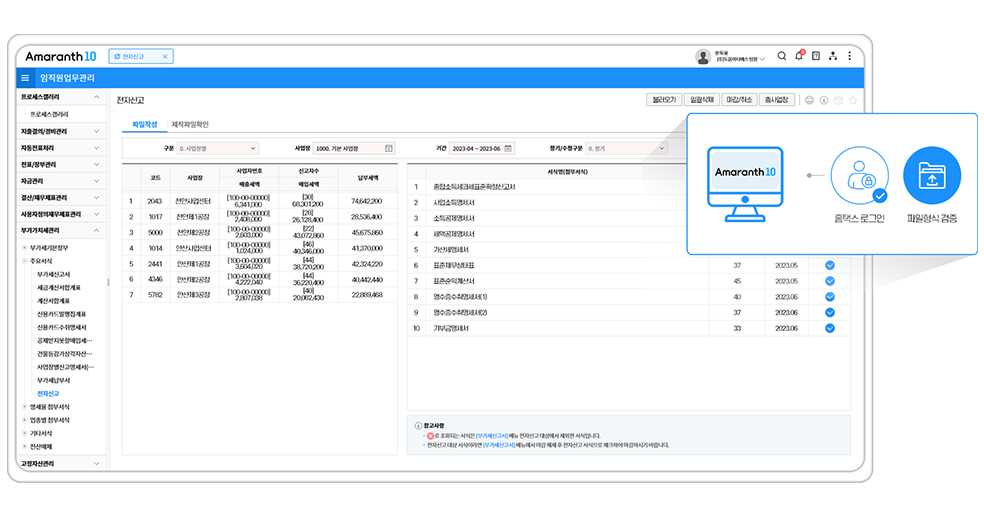Screen dimensions: 984x517
Task: Open the 구분 dropdown
Action: click(217, 149)
